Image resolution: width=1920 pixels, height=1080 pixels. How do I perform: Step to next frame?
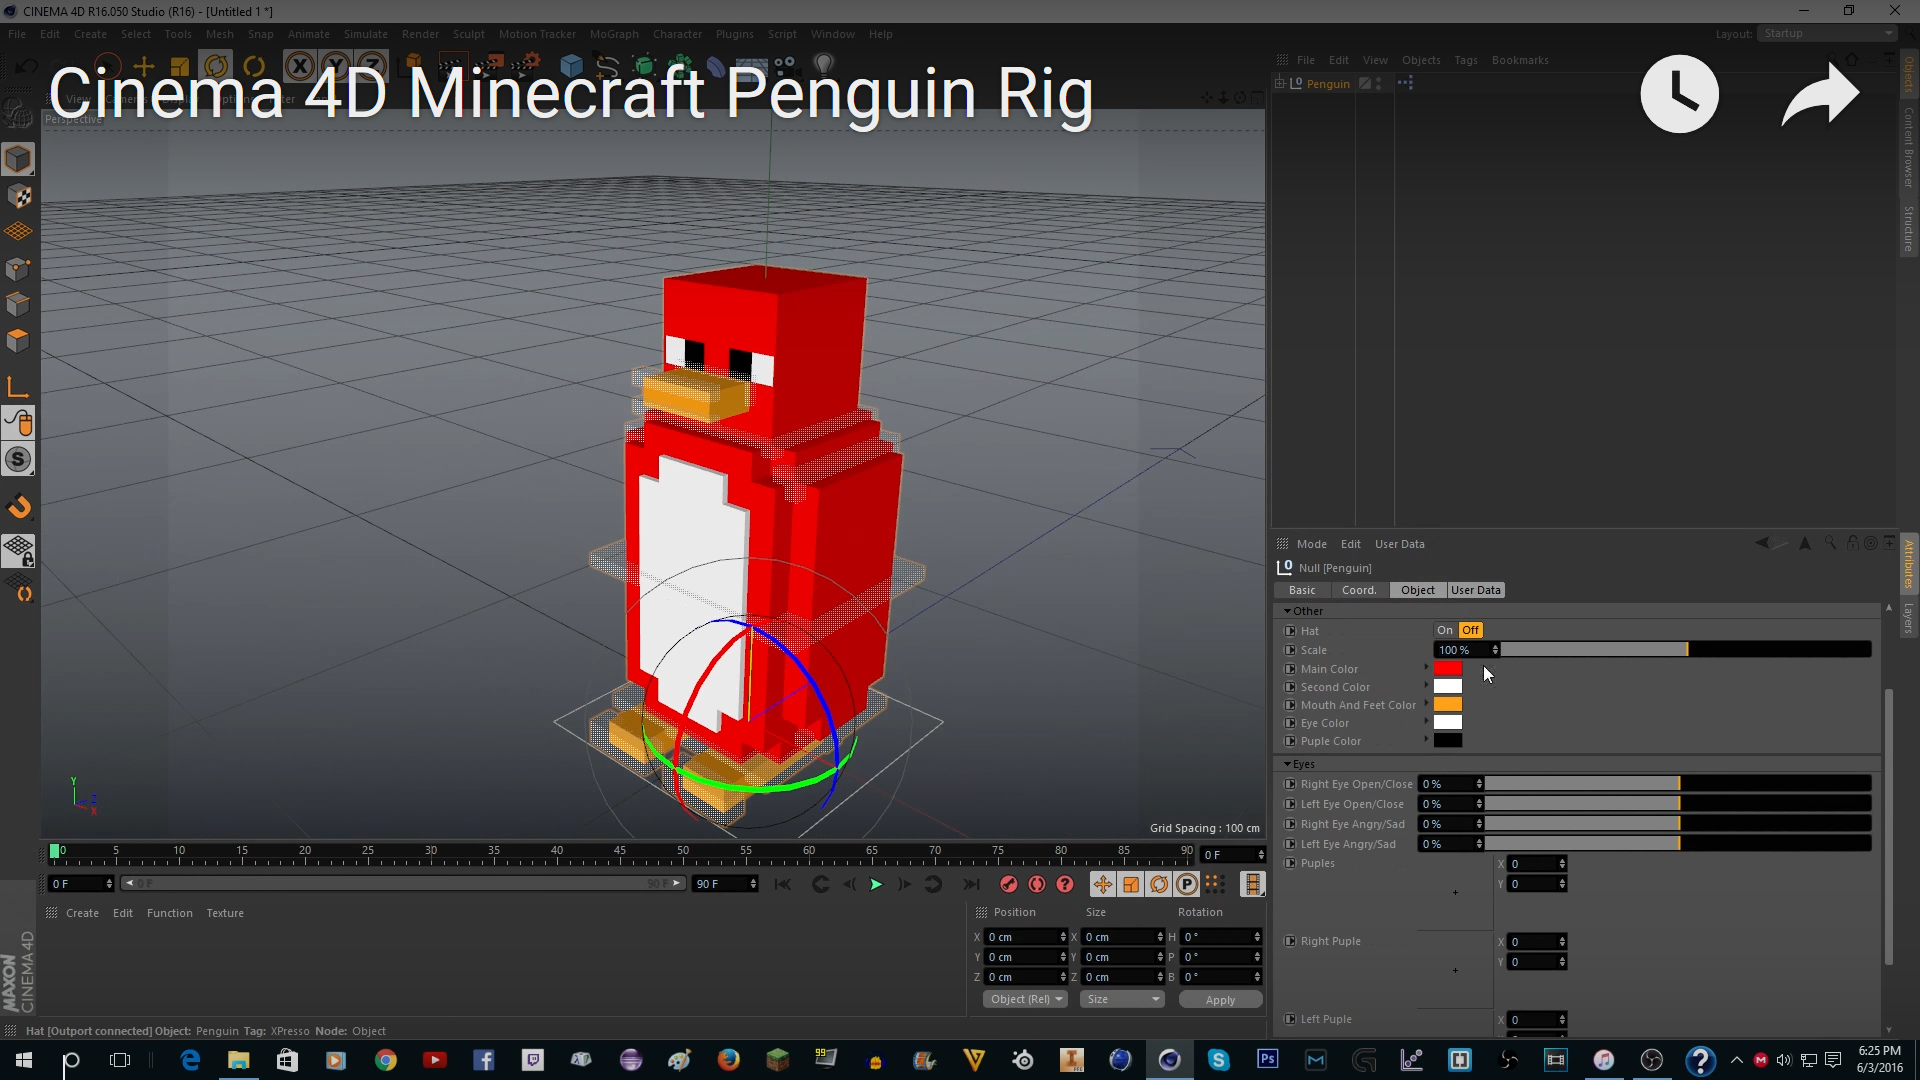903,884
